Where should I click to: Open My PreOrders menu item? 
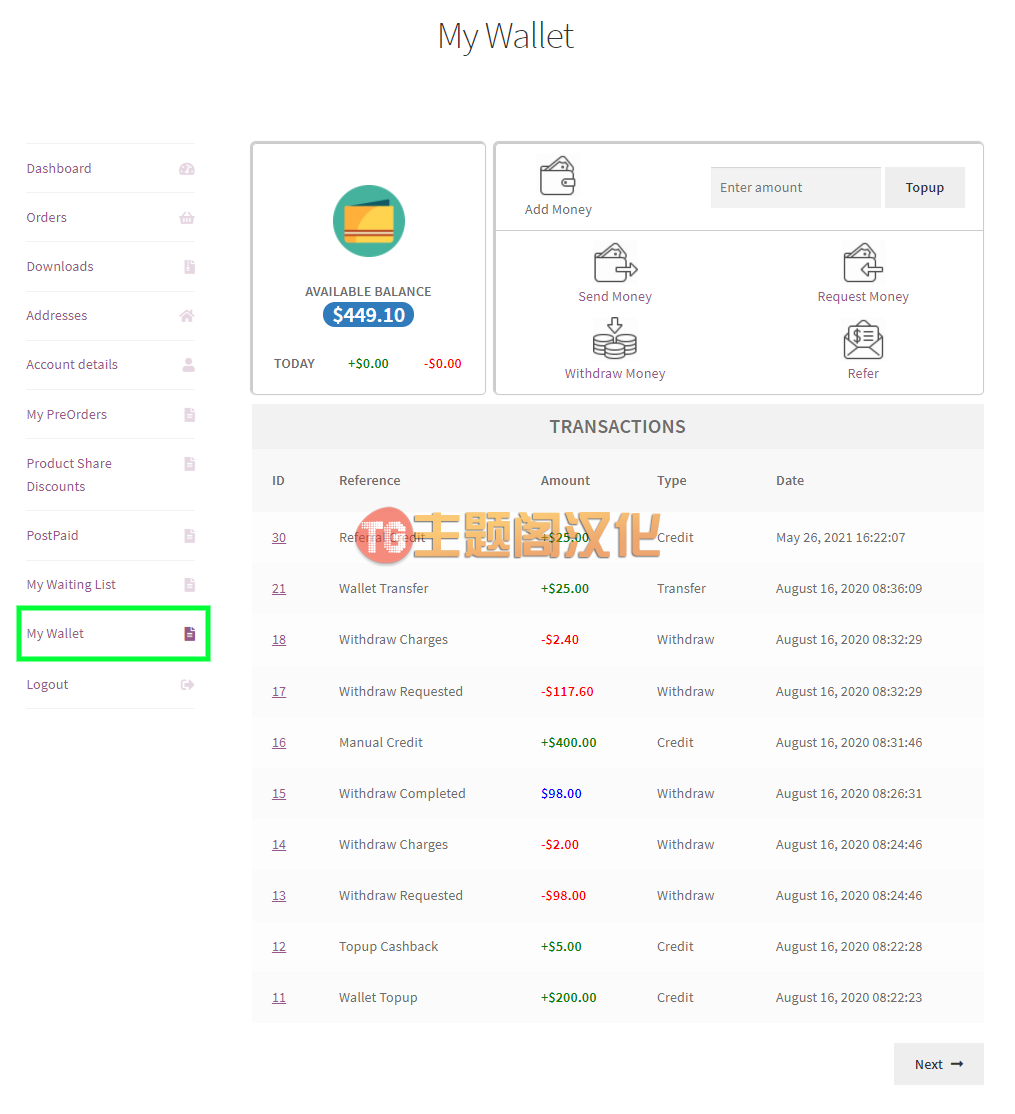[67, 414]
